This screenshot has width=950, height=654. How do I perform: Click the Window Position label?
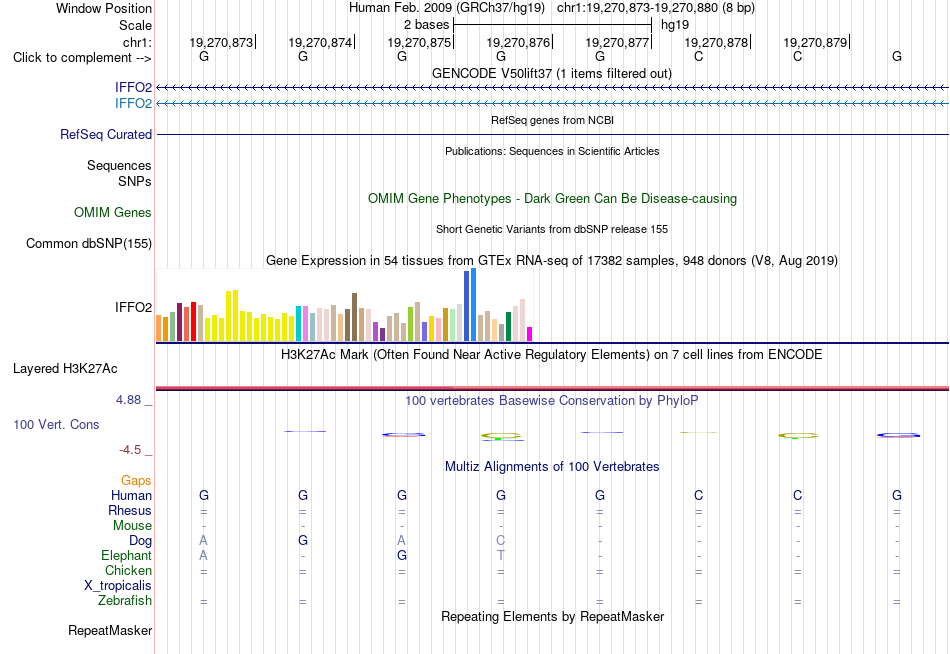pyautogui.click(x=104, y=8)
